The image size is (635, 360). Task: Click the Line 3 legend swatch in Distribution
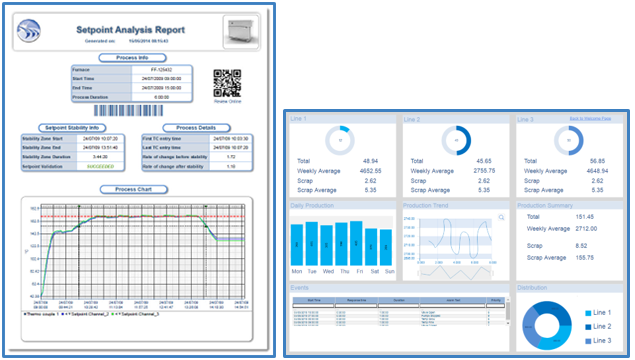point(588,341)
